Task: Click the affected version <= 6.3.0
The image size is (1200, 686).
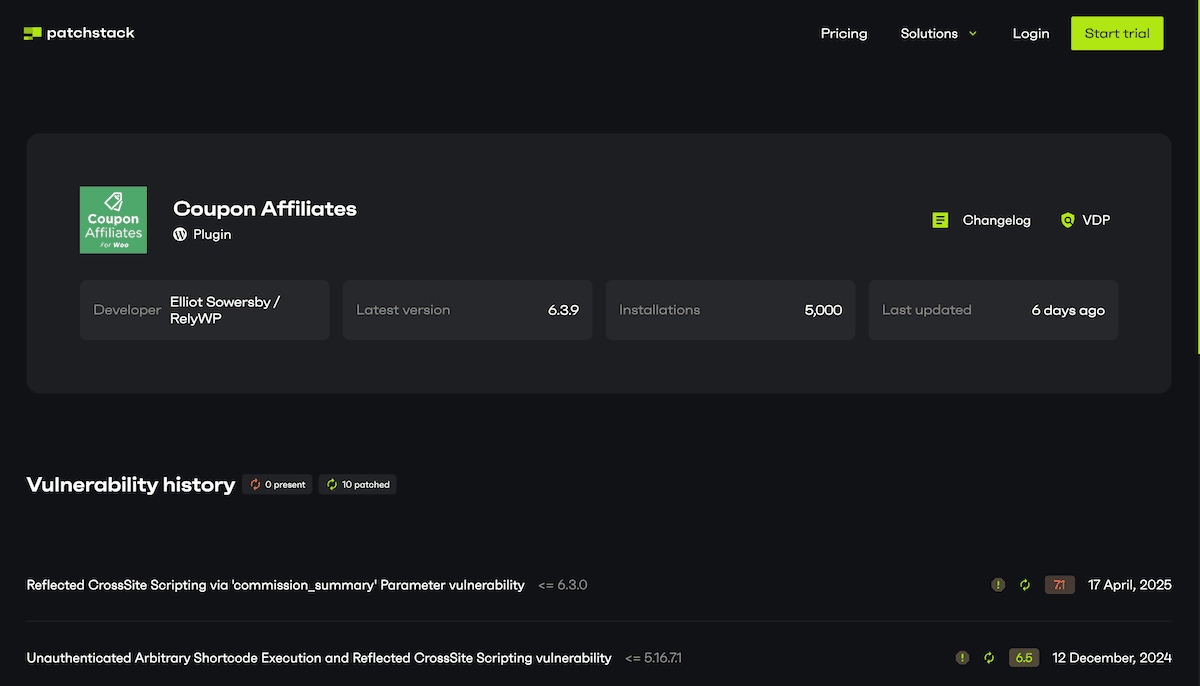Action: [562, 585]
